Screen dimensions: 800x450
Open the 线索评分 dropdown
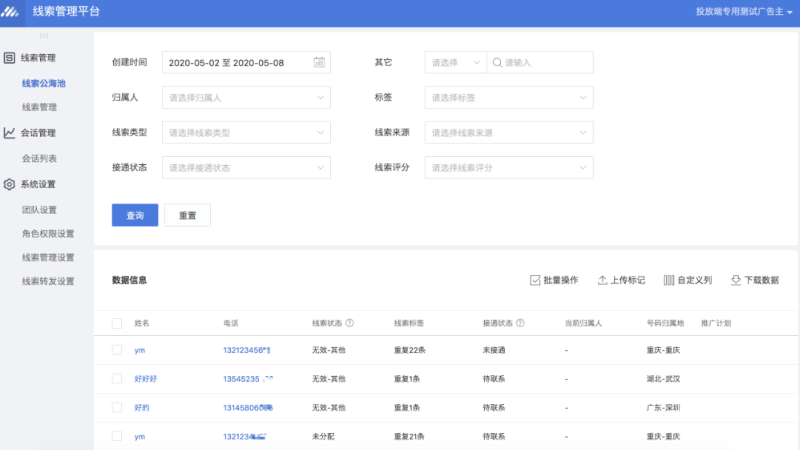(x=509, y=167)
